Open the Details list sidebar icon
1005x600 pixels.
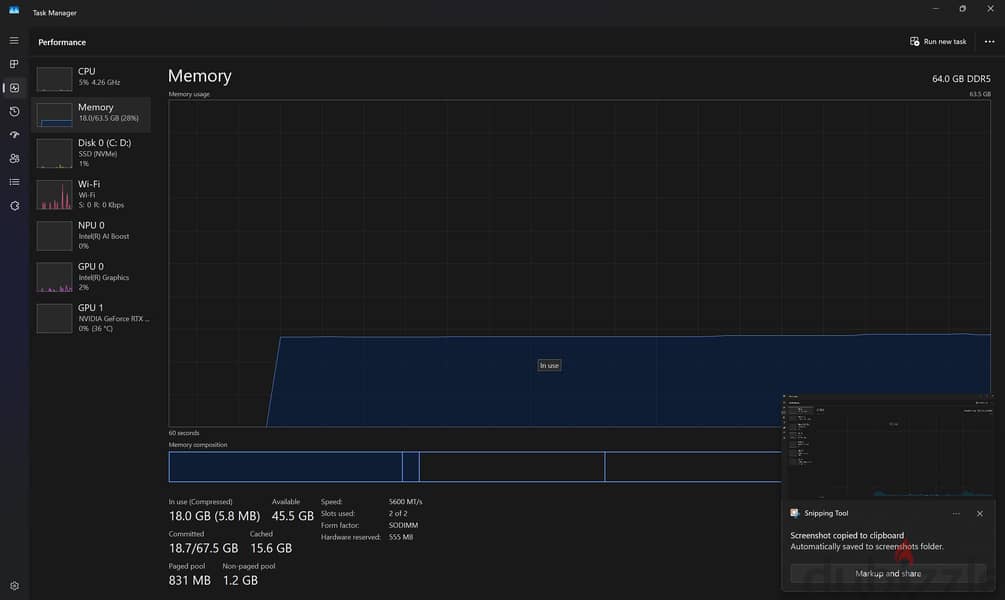[x=14, y=182]
